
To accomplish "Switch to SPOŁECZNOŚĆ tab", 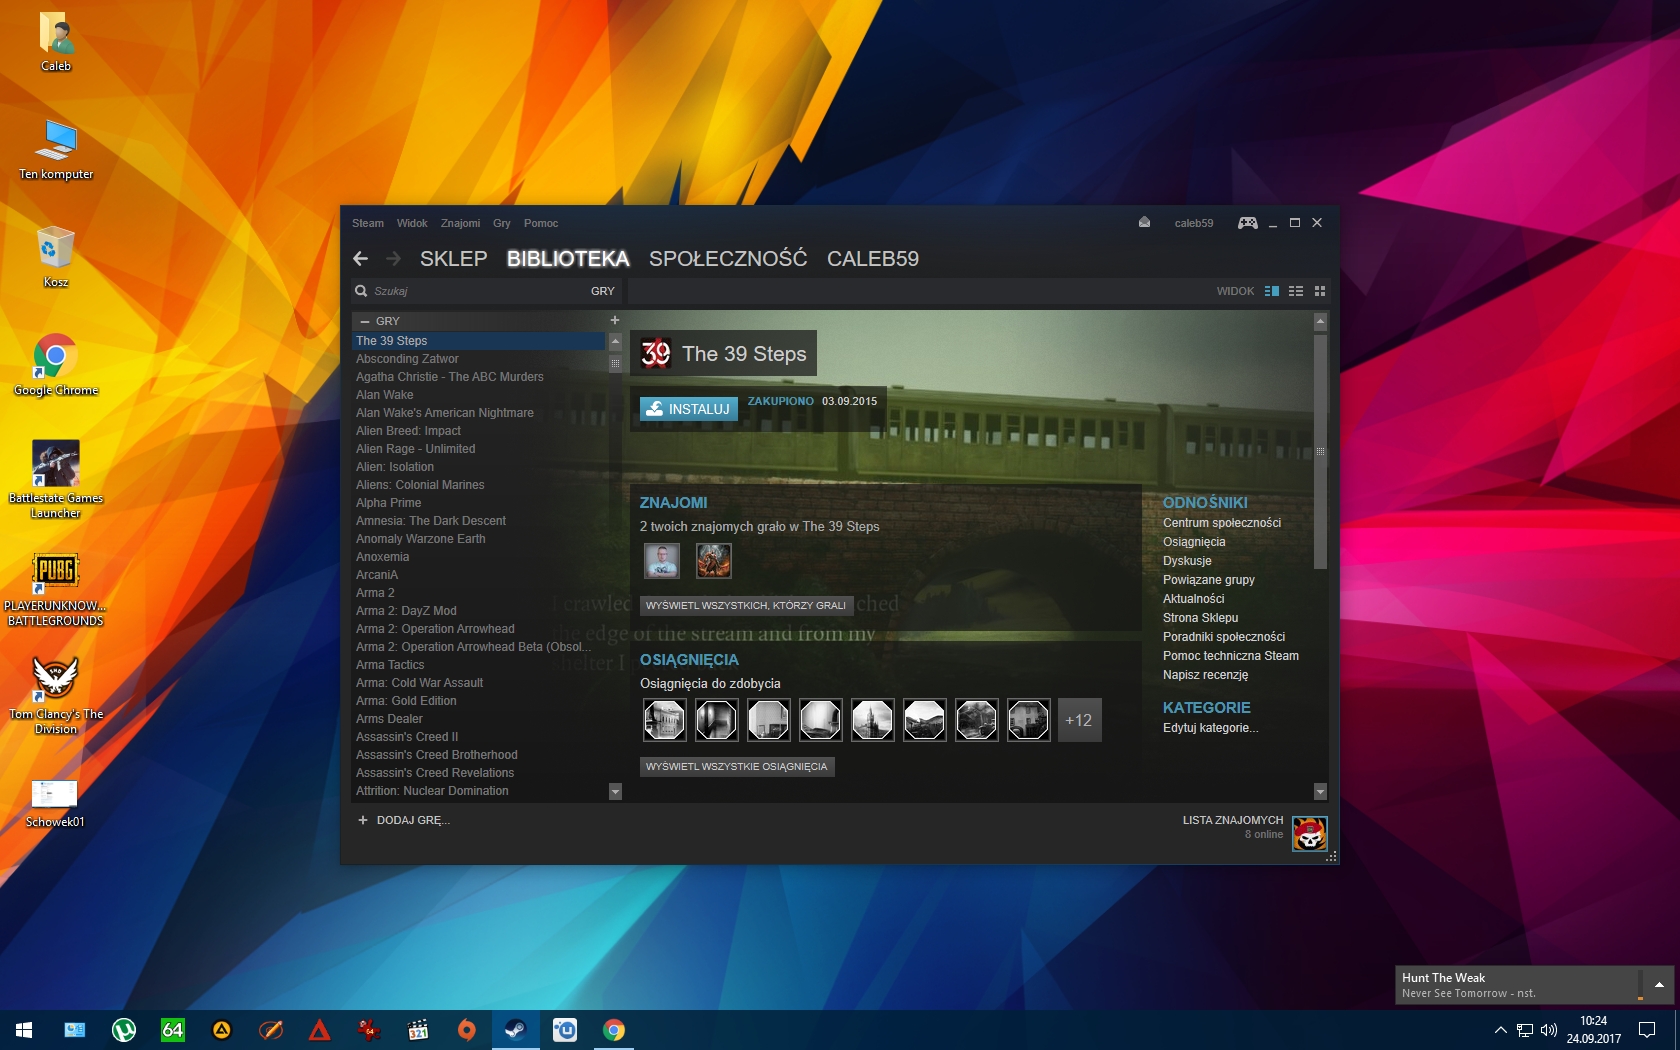I will click(728, 259).
